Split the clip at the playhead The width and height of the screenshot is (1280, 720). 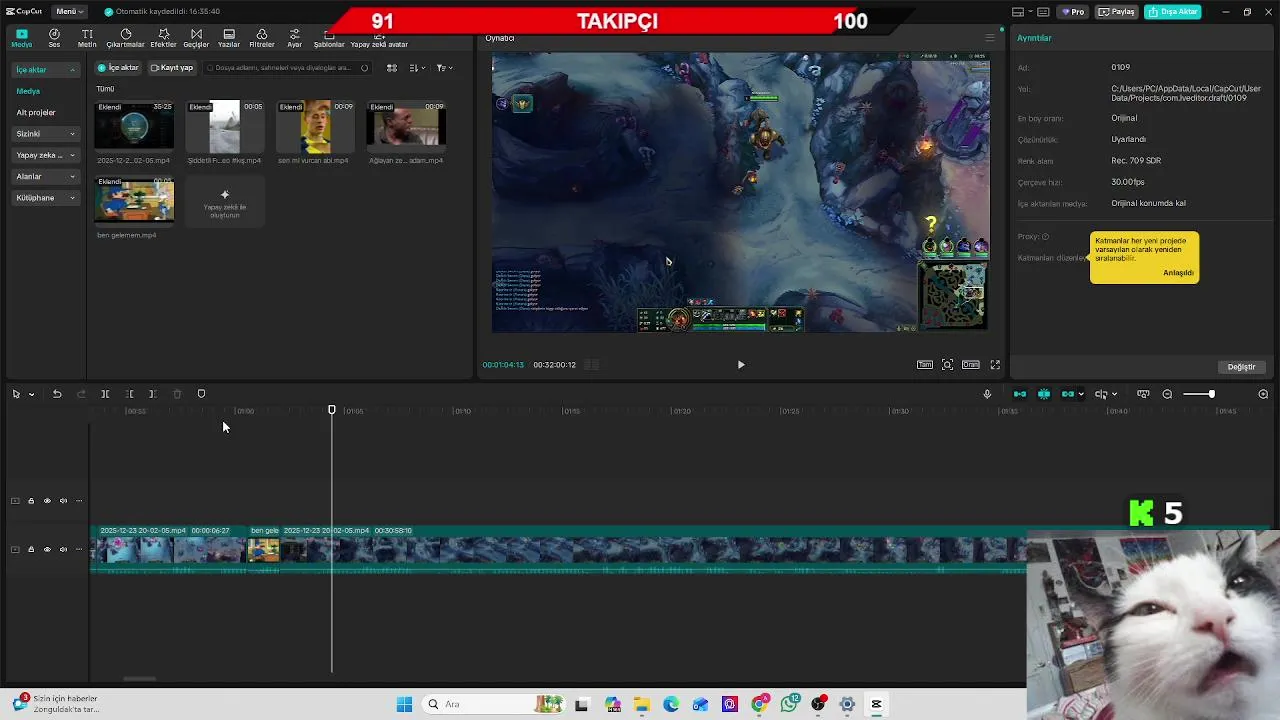(x=105, y=394)
